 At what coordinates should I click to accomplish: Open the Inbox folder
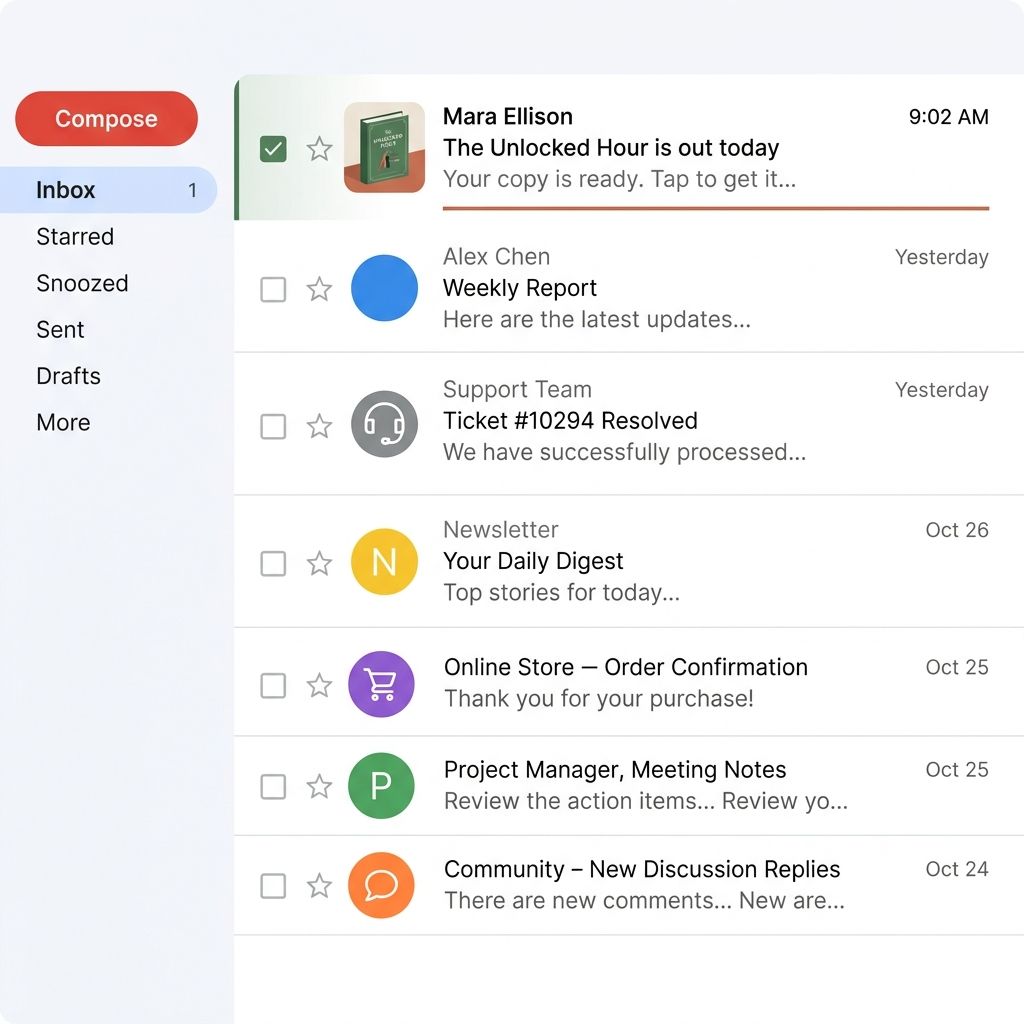[108, 190]
